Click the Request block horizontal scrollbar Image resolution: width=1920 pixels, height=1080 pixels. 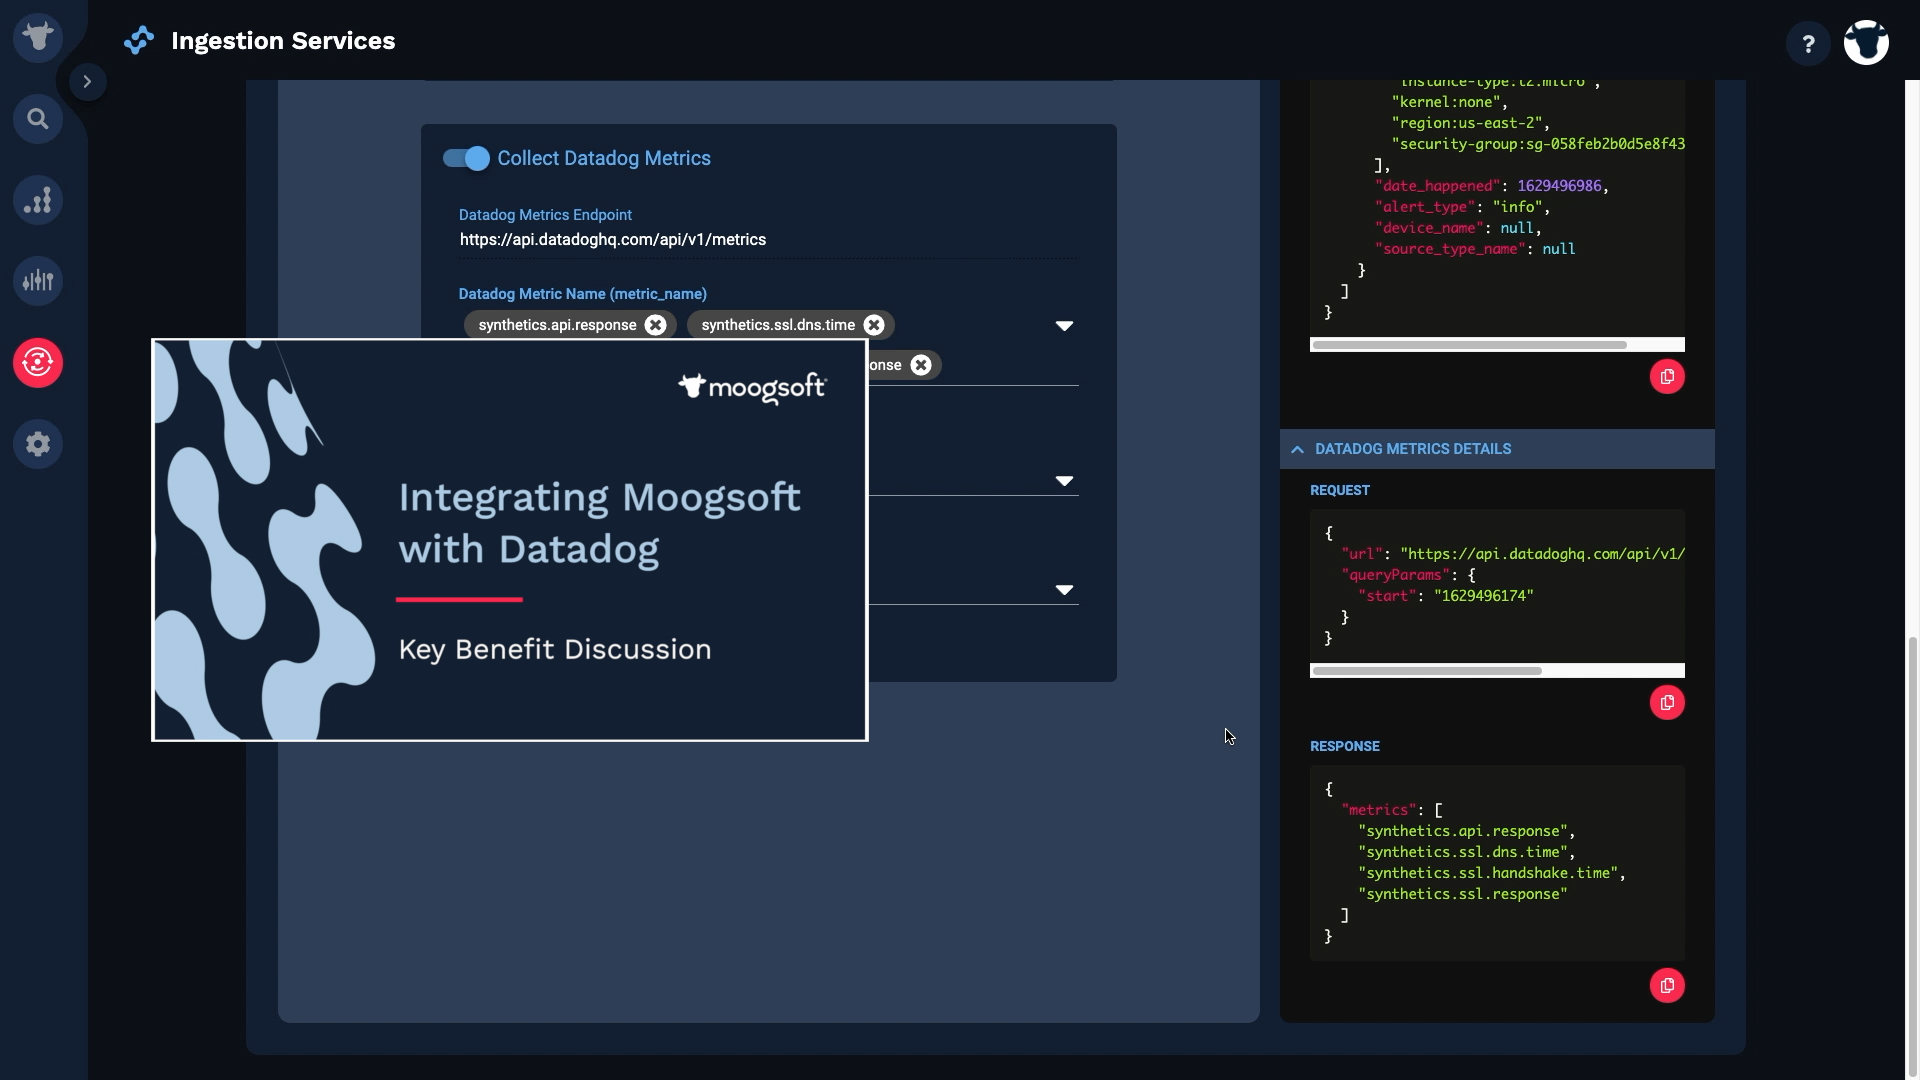coord(1427,671)
